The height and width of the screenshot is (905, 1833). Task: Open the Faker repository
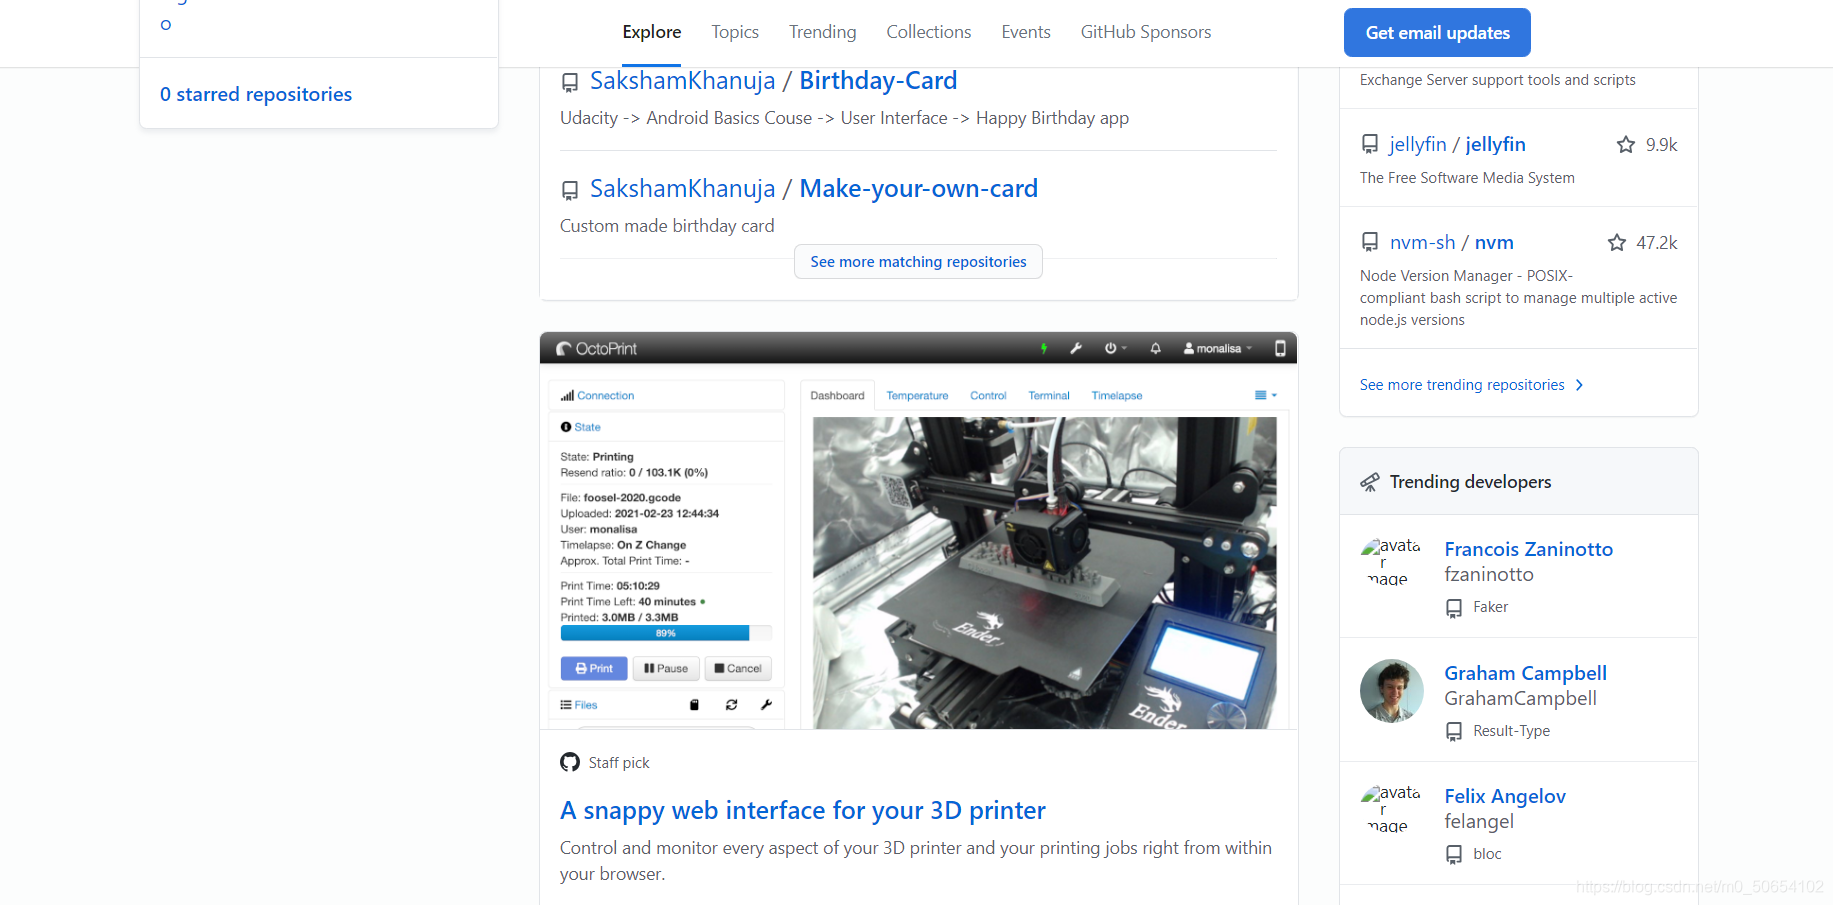tap(1490, 607)
